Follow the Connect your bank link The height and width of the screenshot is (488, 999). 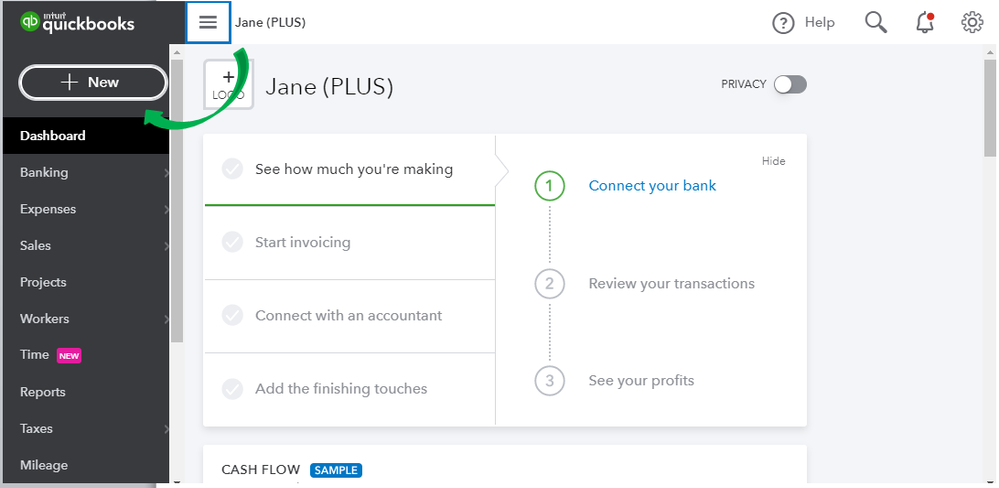(x=652, y=186)
